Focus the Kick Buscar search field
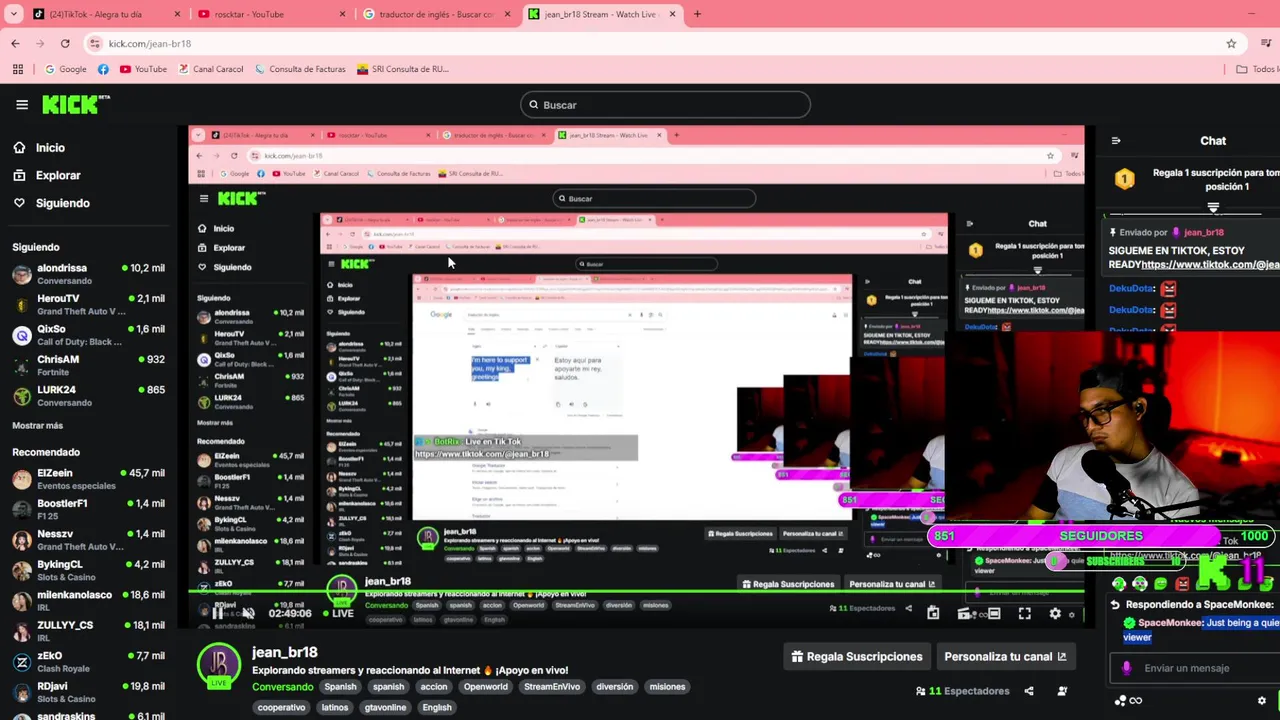The image size is (1280, 720). (665, 104)
